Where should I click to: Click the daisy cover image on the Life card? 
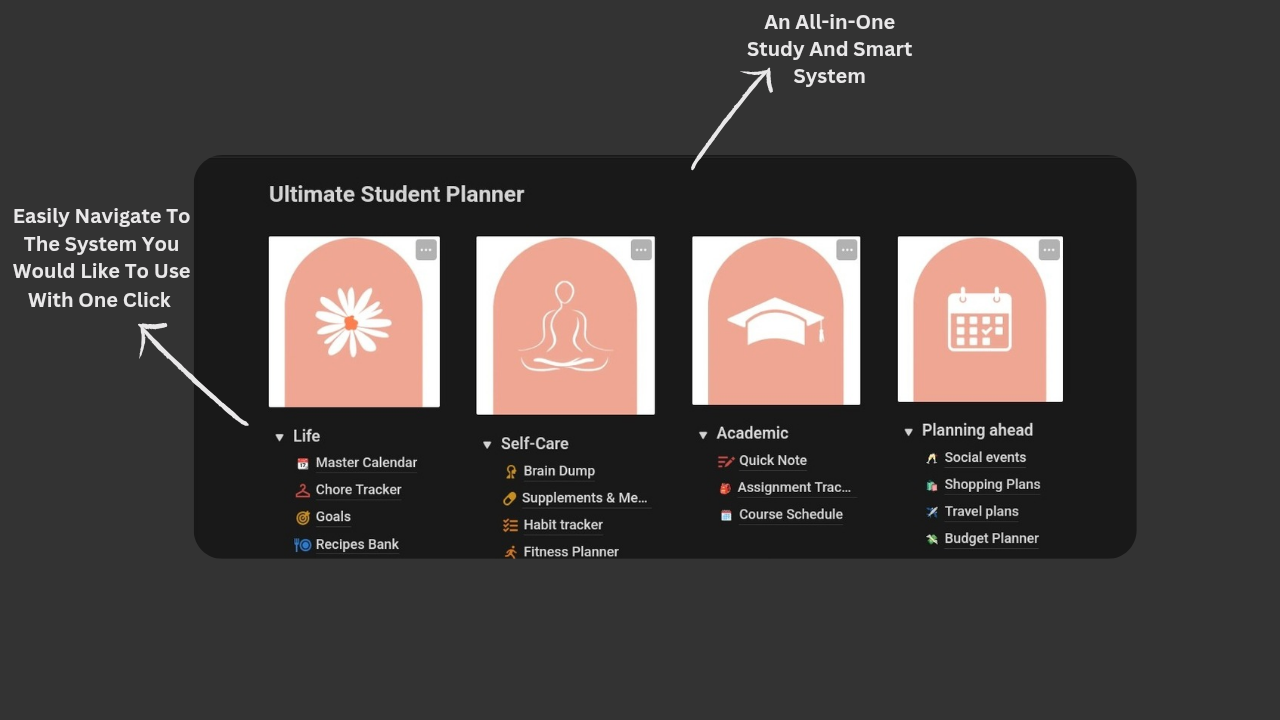[x=354, y=320]
